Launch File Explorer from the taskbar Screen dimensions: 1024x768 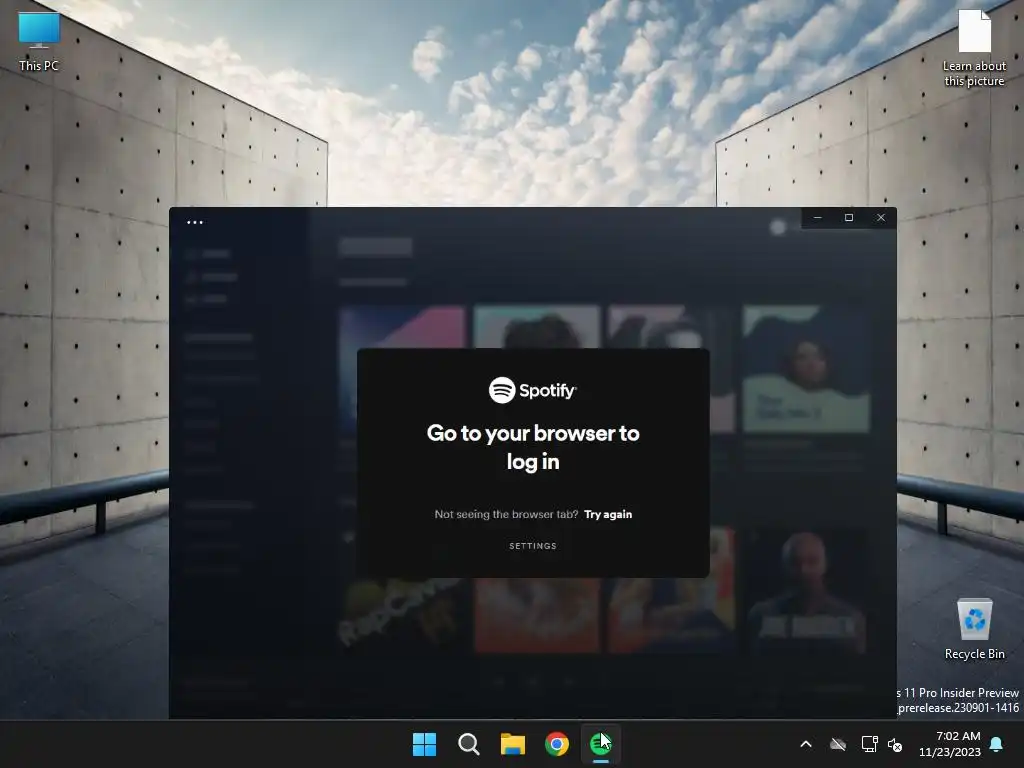513,744
